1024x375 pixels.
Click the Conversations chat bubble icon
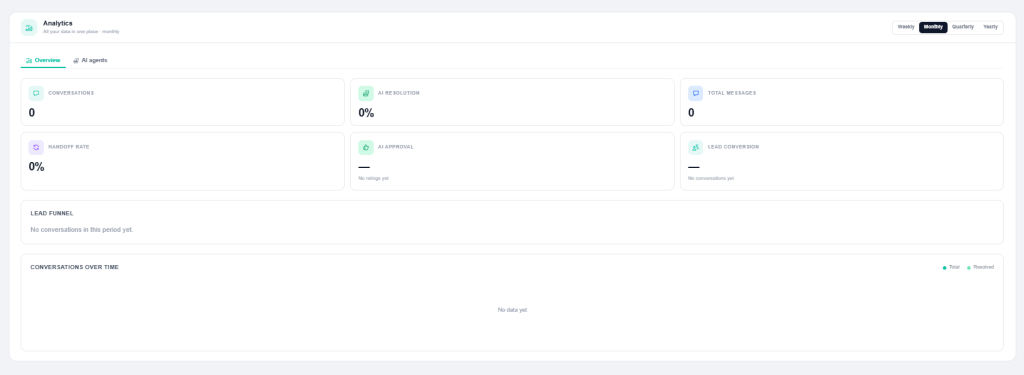point(36,93)
